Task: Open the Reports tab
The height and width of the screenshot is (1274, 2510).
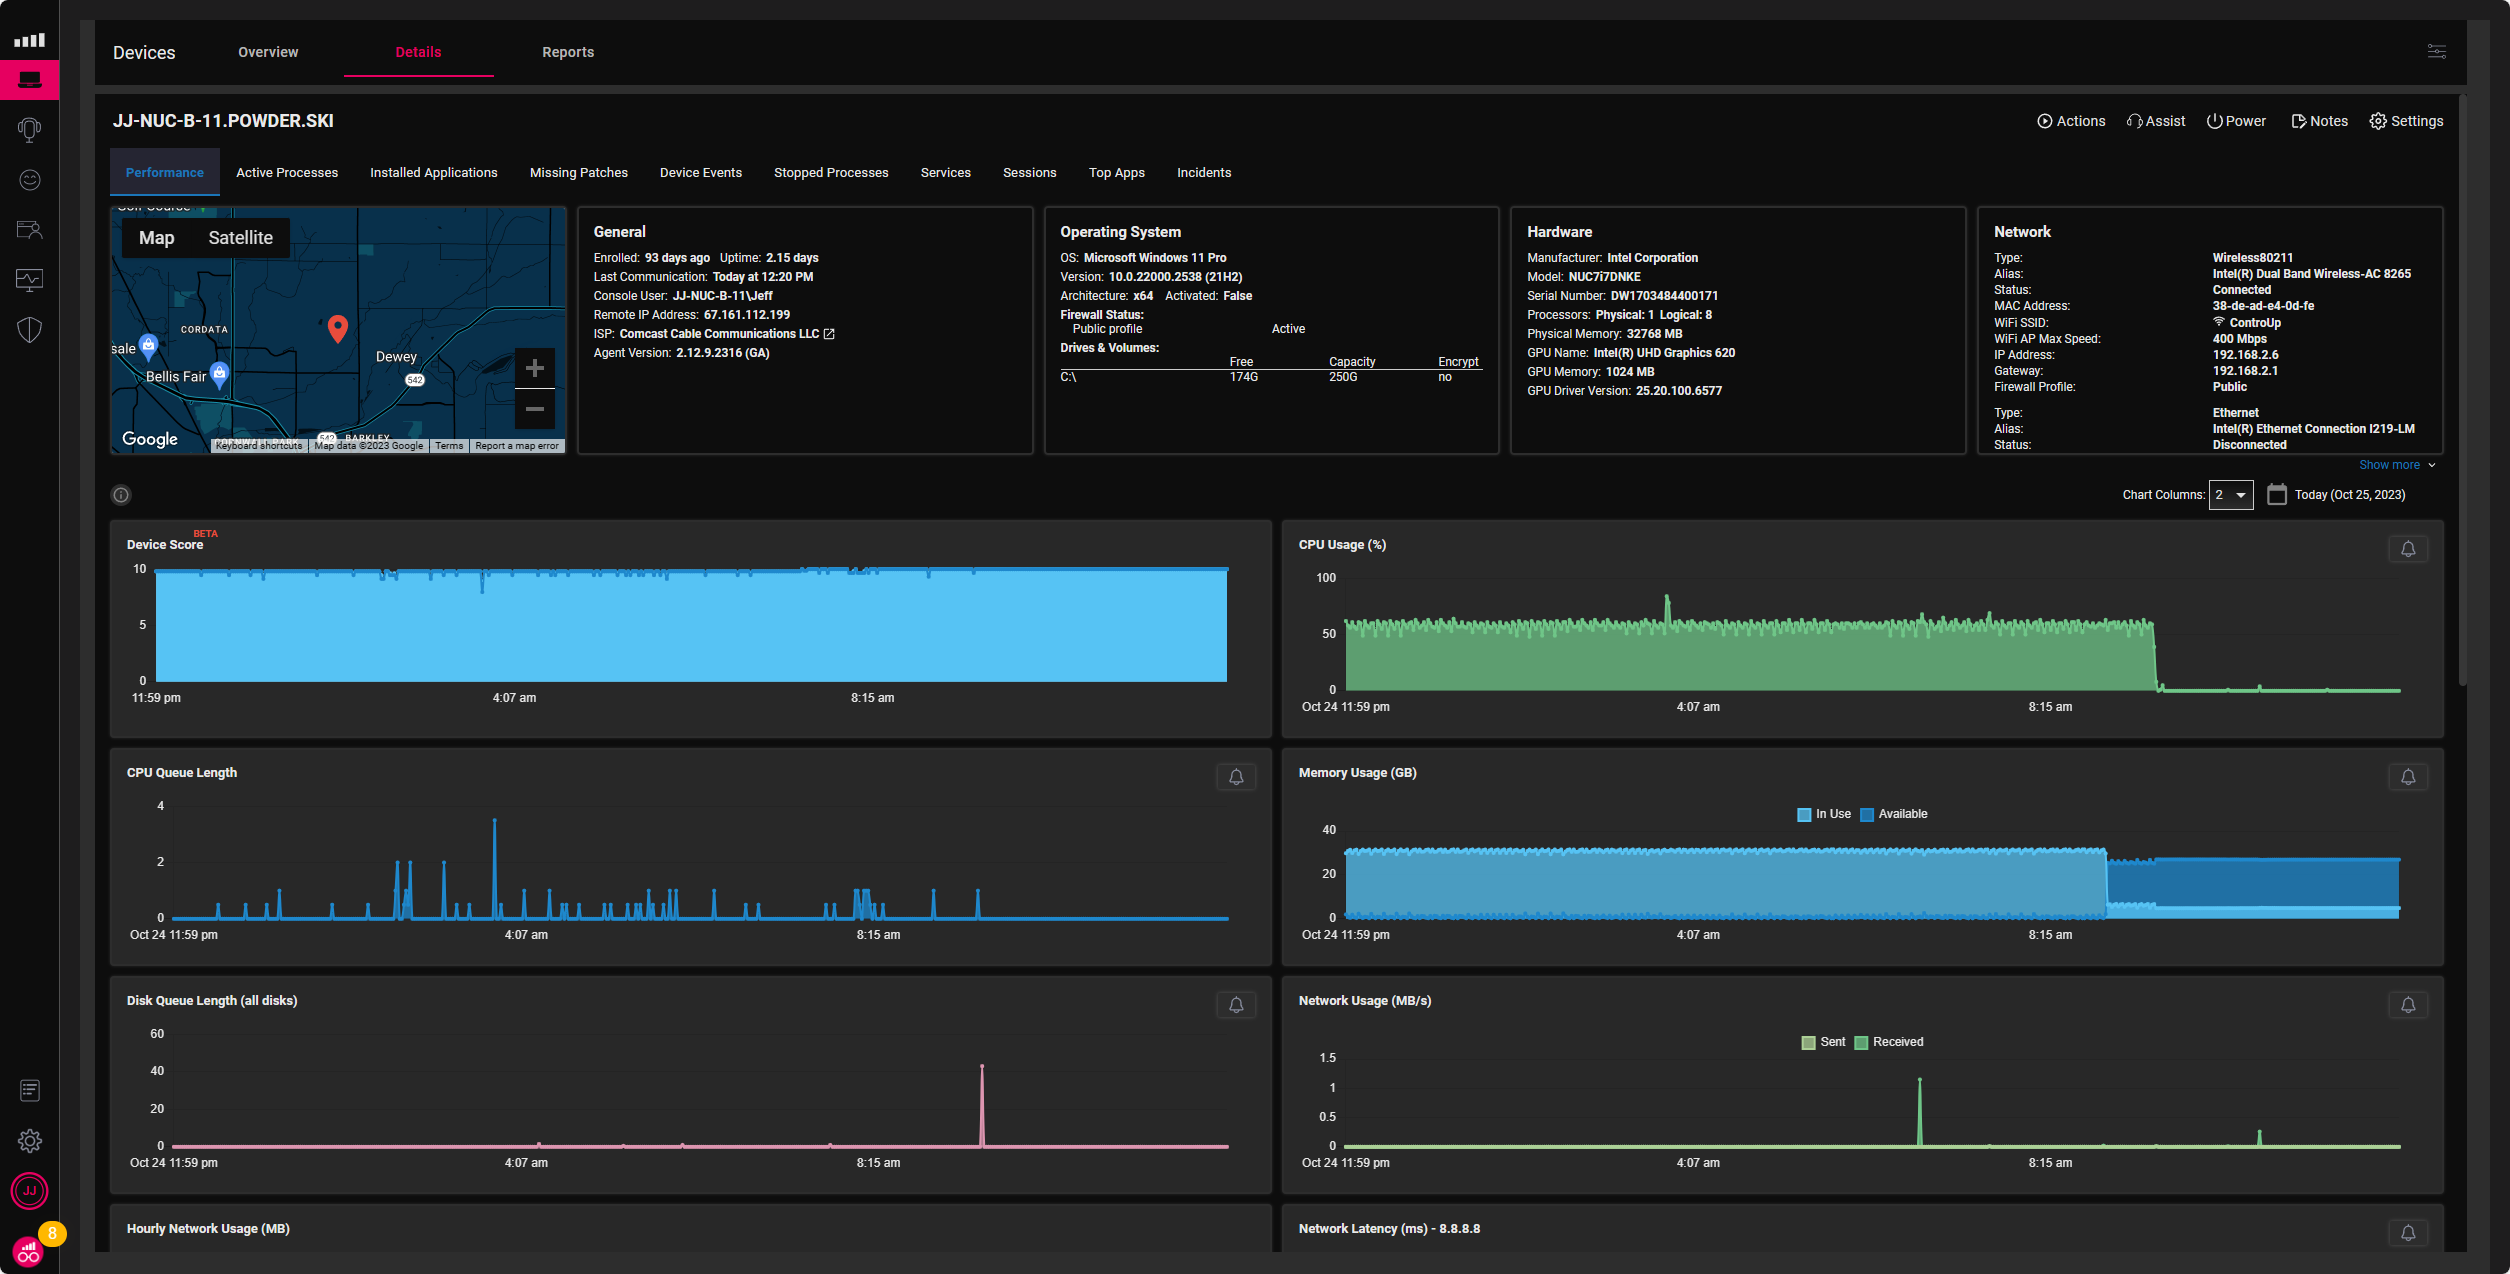Action: click(567, 52)
